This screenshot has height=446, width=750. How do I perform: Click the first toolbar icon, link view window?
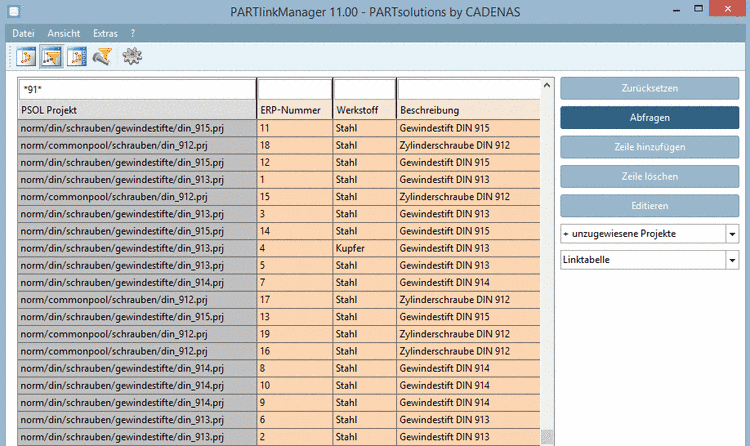(x=26, y=56)
